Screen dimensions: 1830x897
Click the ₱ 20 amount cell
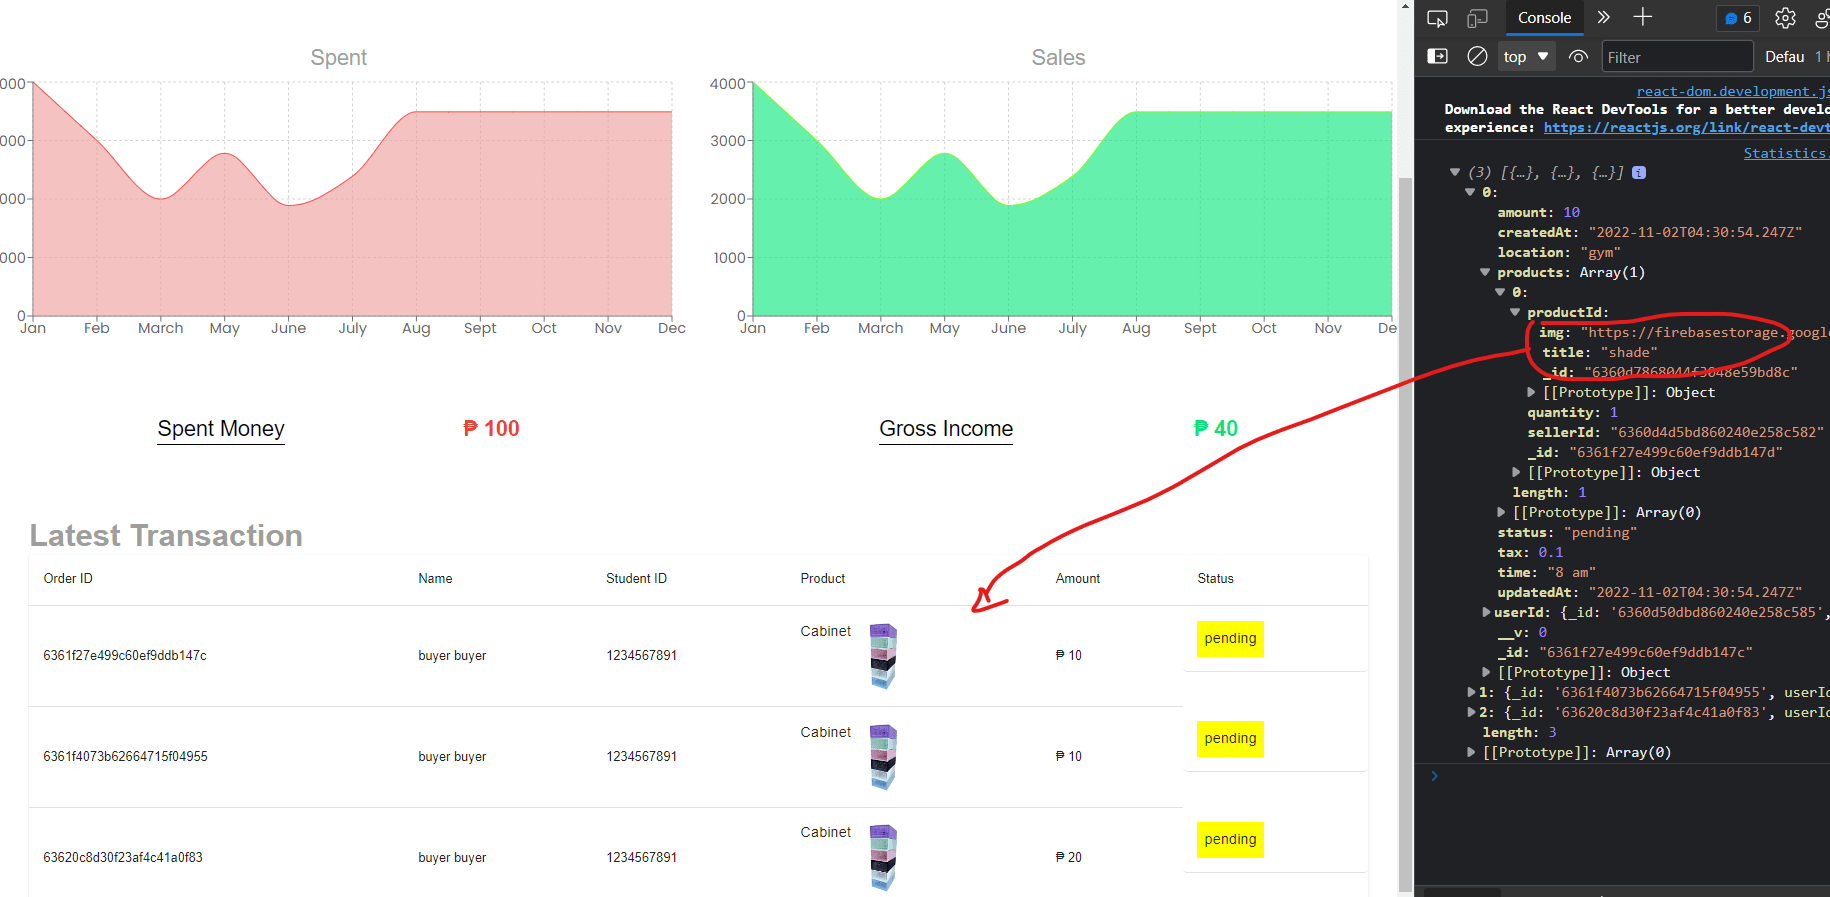pyautogui.click(x=1069, y=858)
